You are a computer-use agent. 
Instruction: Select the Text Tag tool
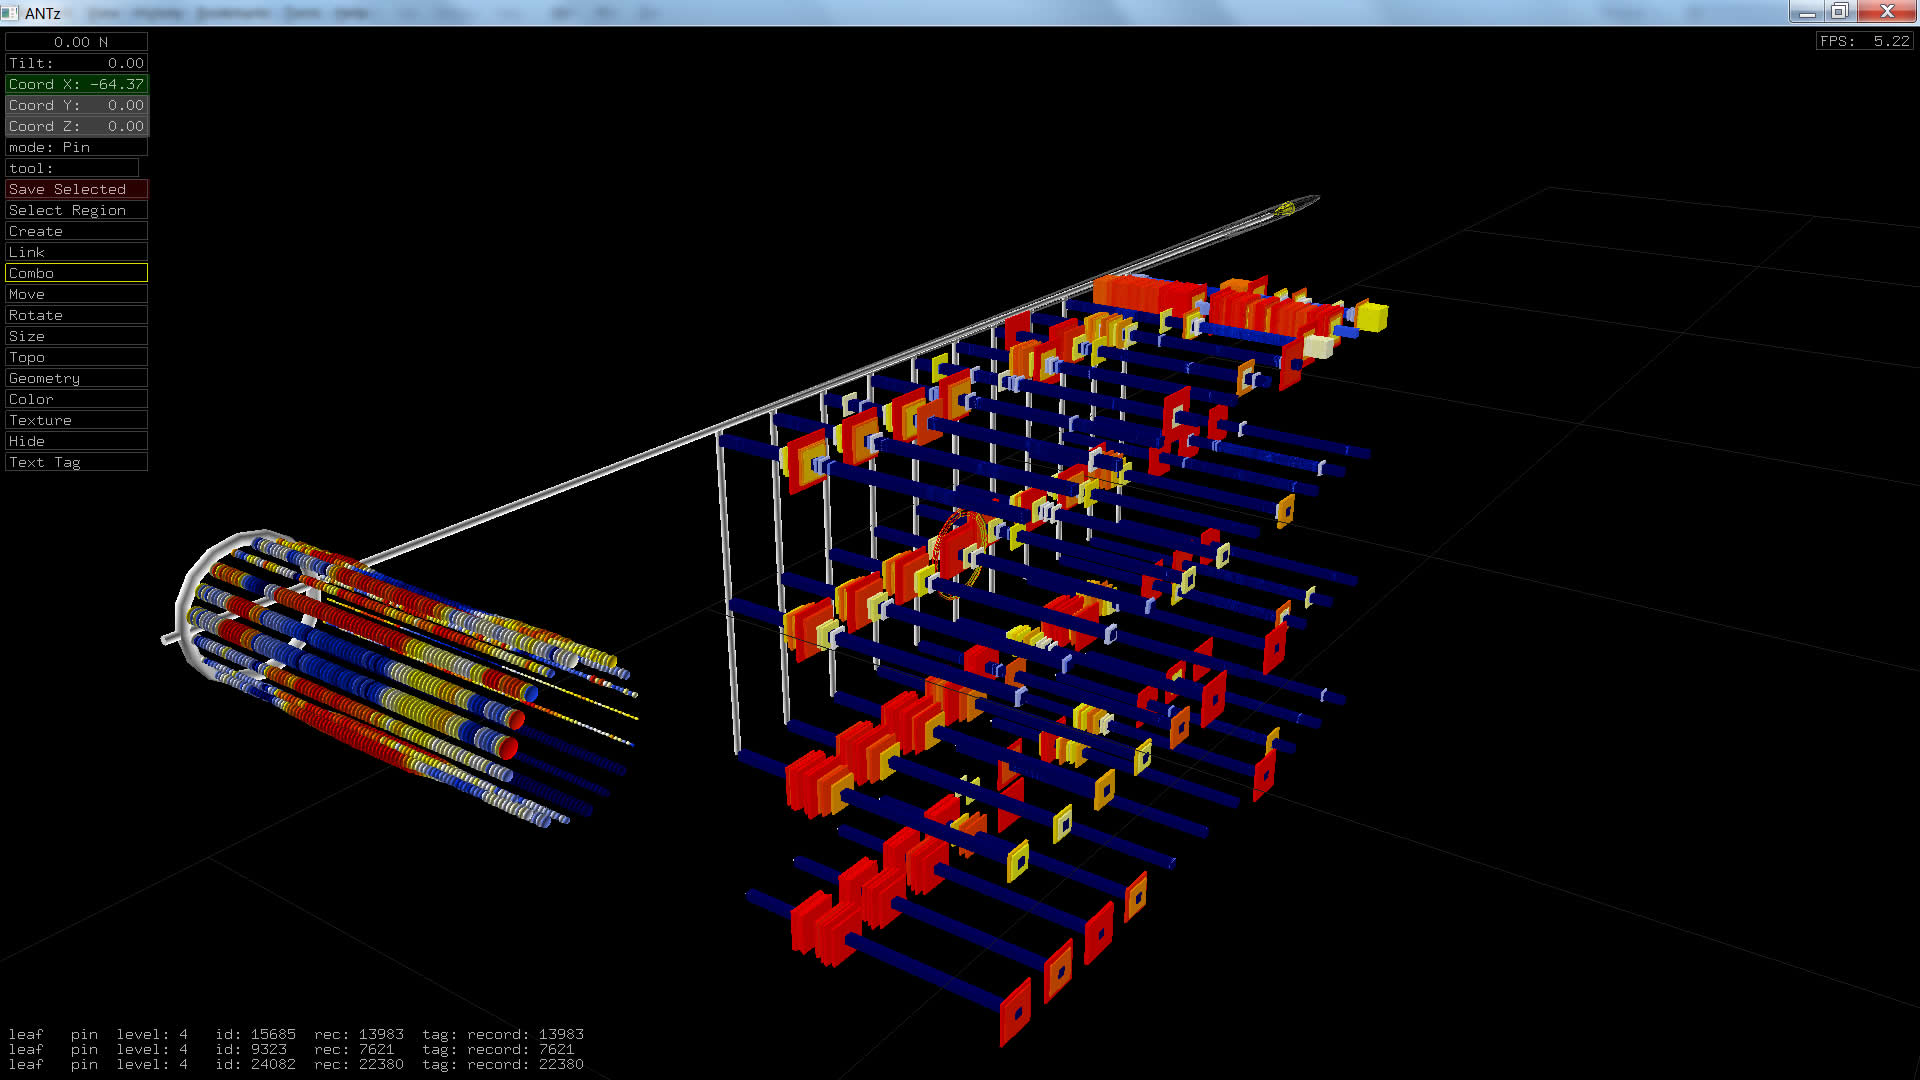click(76, 462)
